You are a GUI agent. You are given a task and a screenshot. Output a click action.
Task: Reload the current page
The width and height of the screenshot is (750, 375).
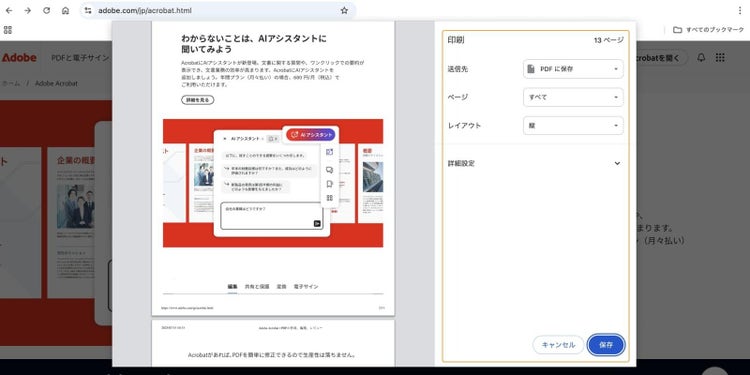pyautogui.click(x=46, y=11)
